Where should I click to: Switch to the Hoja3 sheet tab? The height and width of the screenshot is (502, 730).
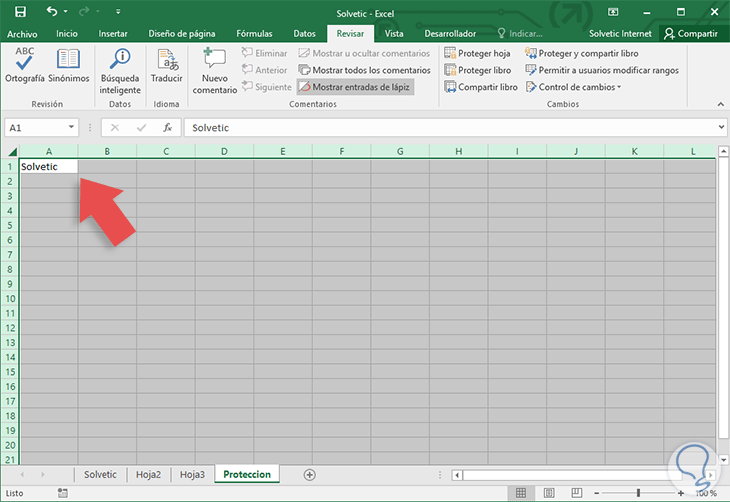(192, 475)
